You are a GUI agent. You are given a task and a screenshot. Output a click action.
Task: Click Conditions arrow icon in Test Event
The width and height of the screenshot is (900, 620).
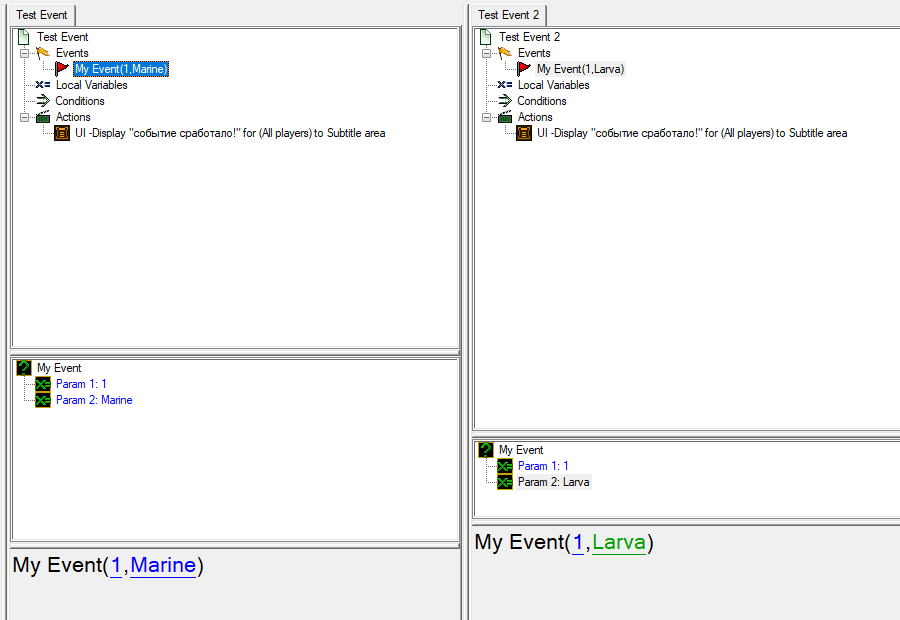(43, 101)
